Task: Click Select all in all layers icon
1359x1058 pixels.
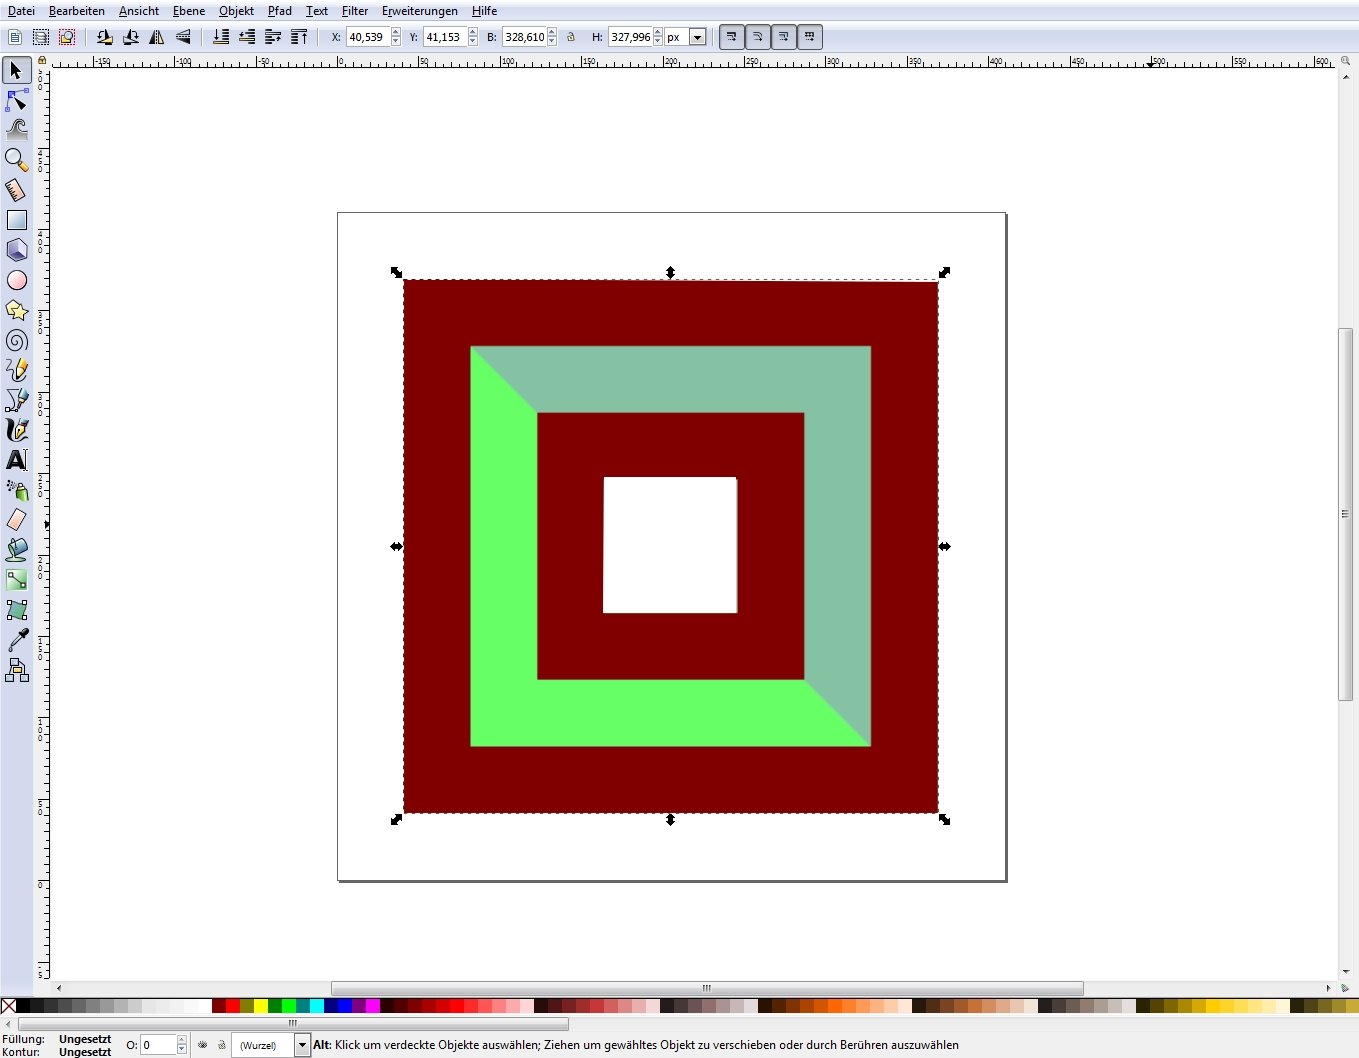Action: (x=41, y=37)
